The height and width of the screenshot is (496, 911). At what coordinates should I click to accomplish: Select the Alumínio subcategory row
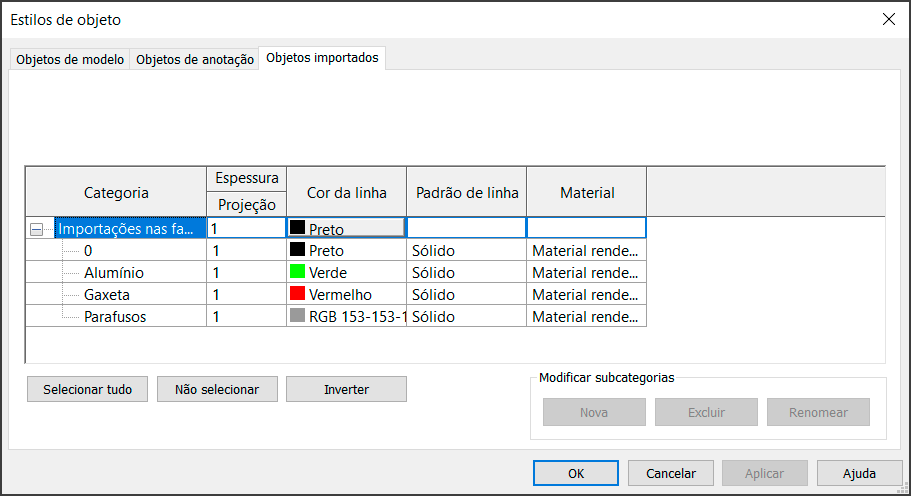[114, 273]
